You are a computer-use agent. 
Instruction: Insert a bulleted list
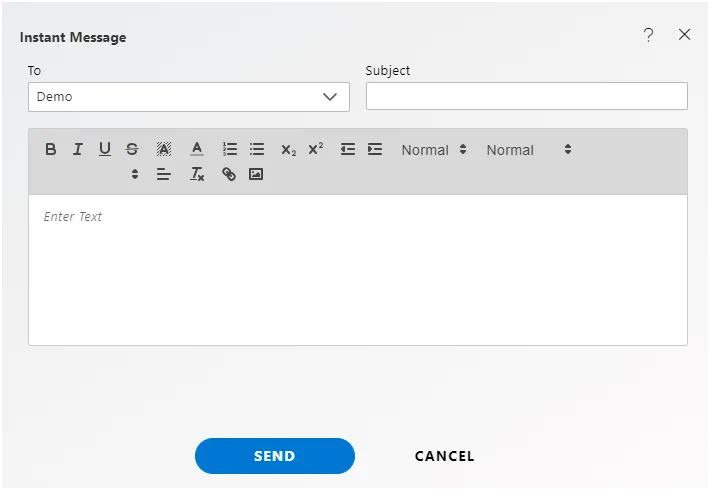point(257,149)
